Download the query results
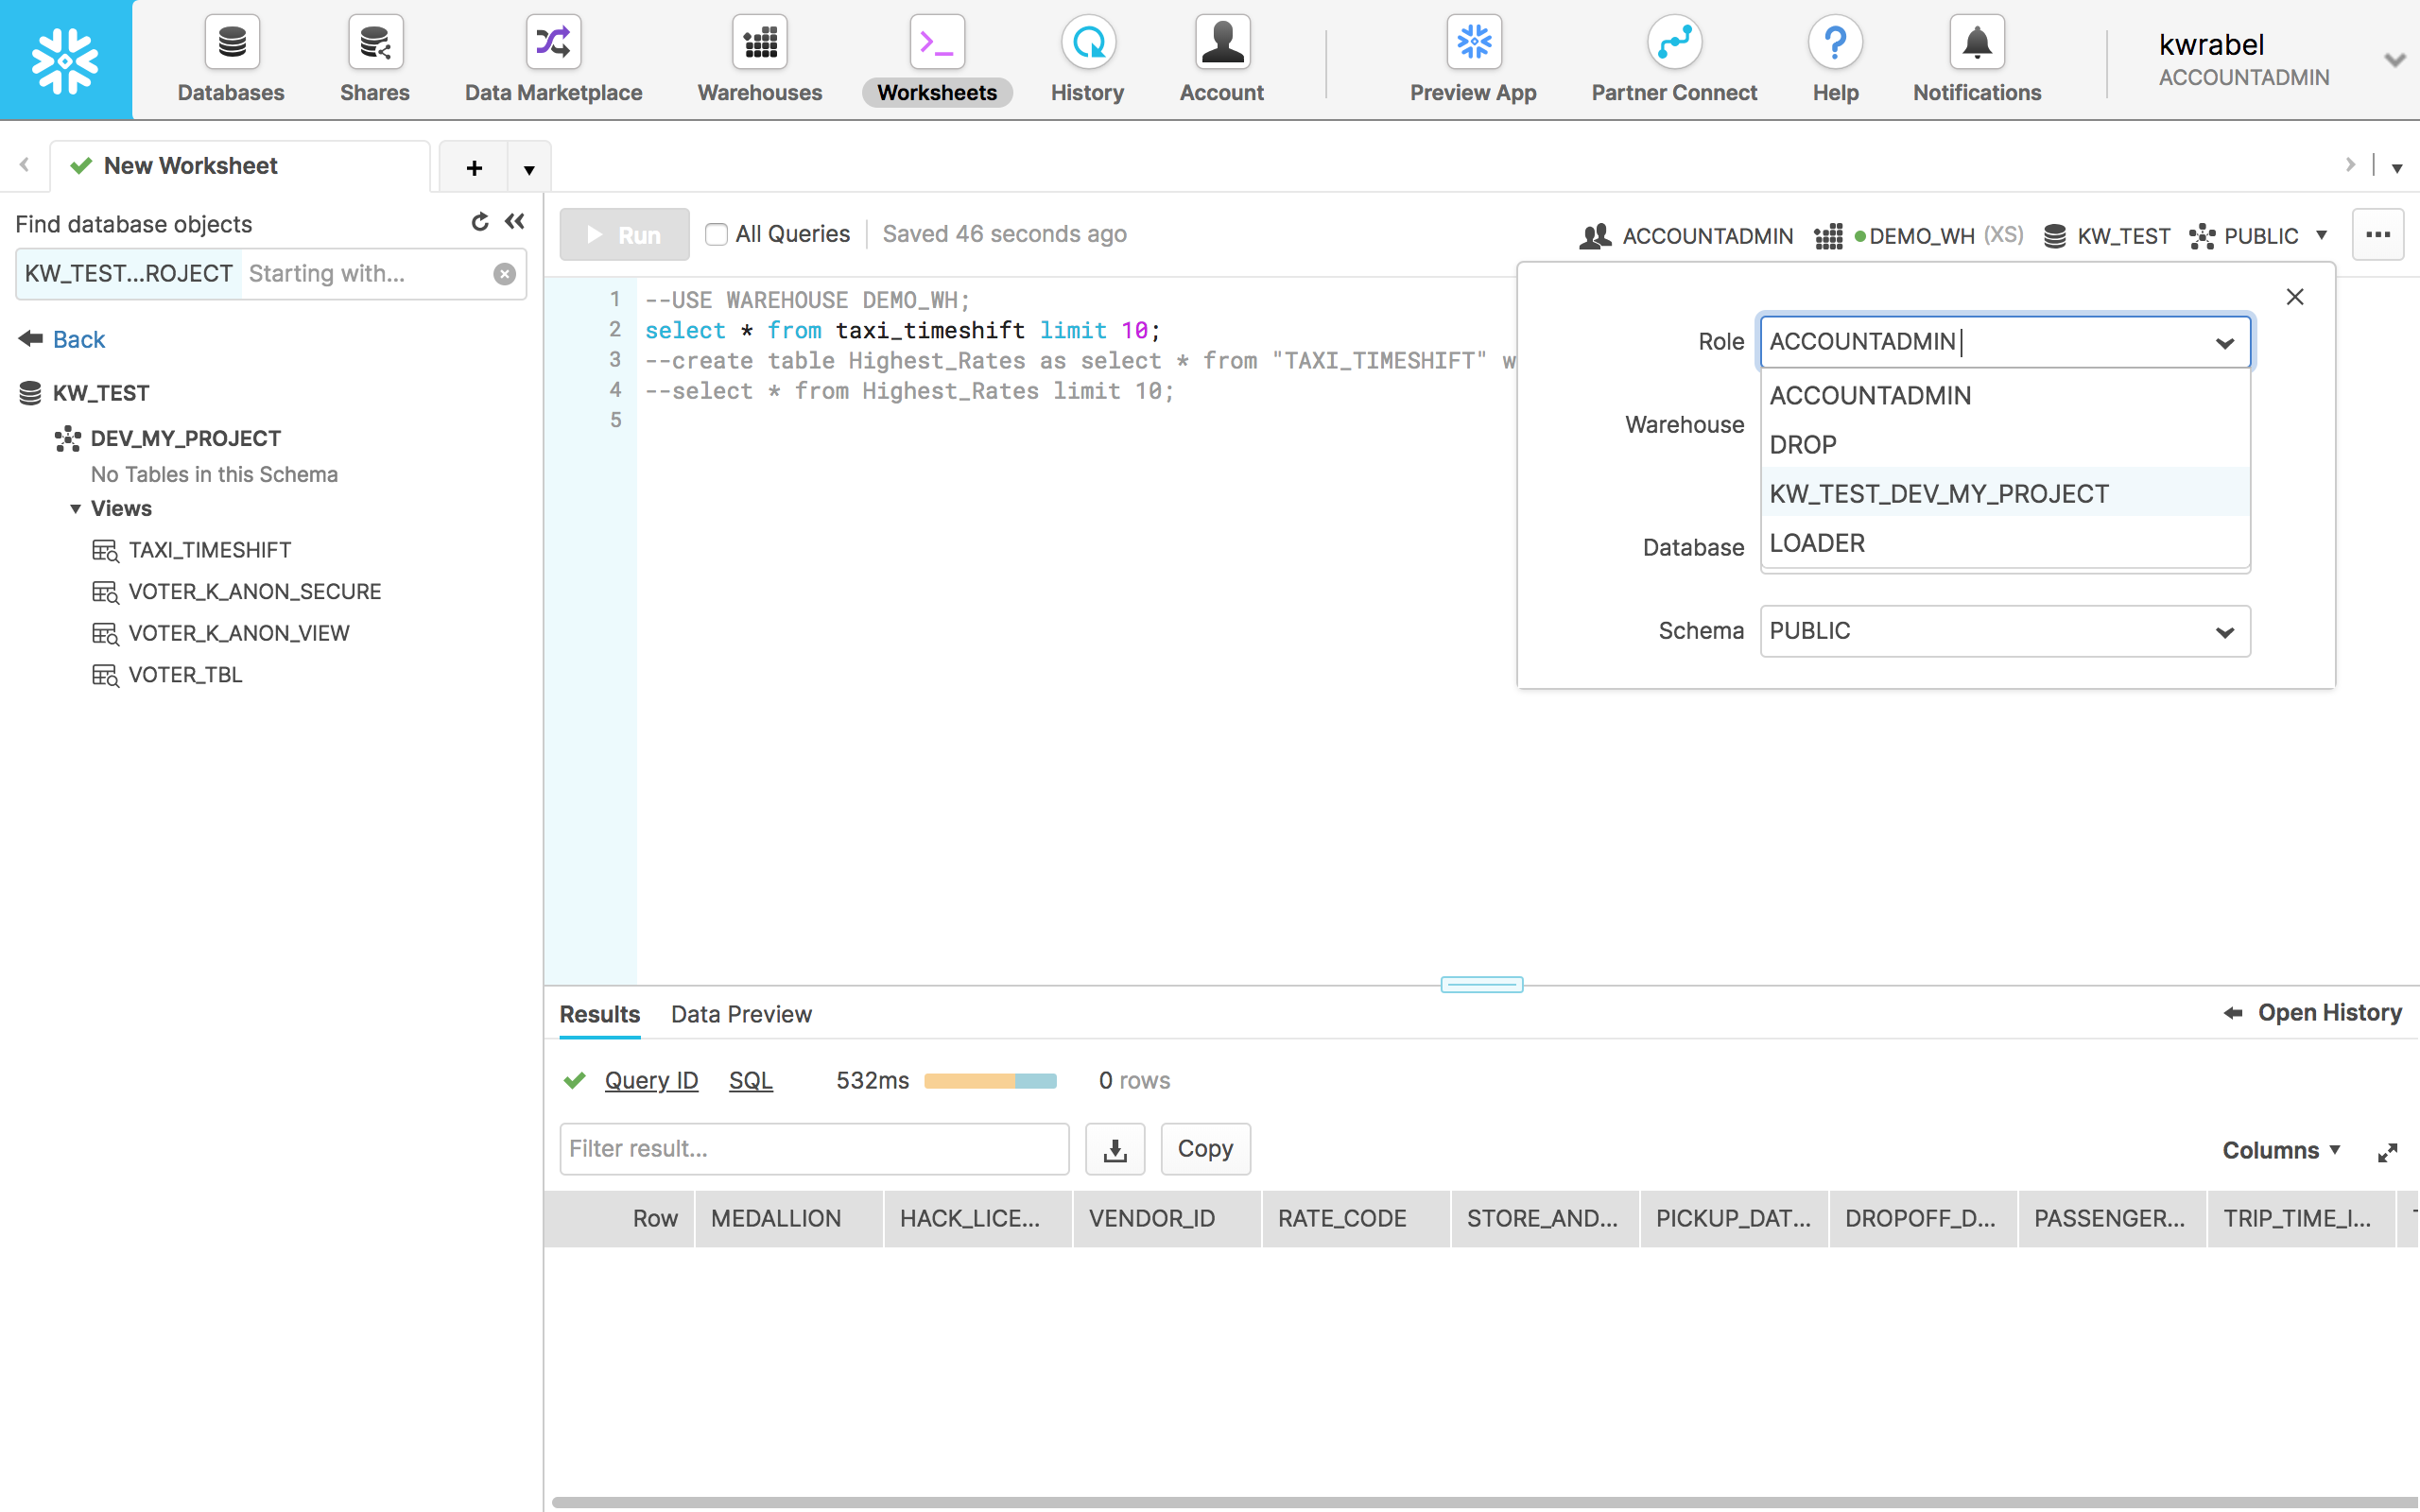2420x1512 pixels. point(1115,1149)
